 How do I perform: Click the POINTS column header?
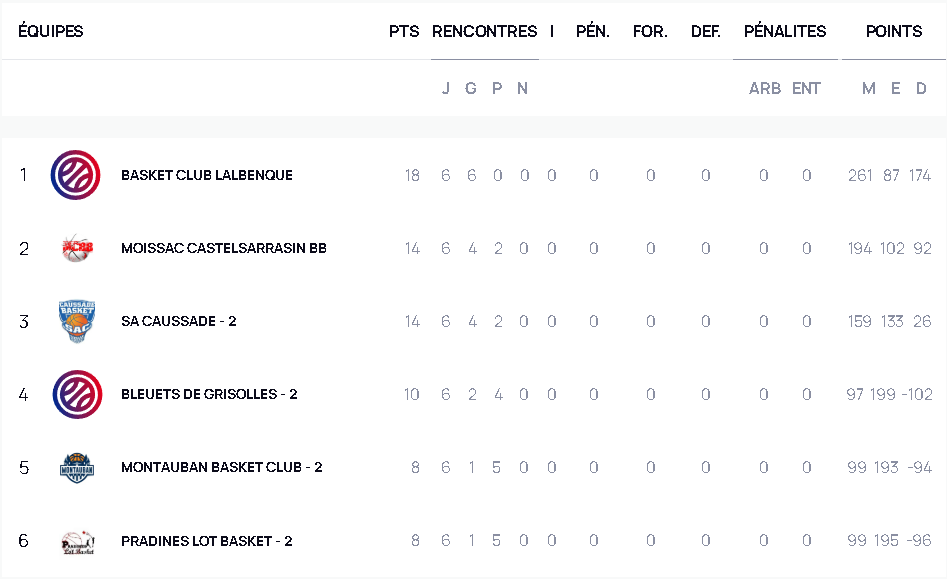coord(894,31)
